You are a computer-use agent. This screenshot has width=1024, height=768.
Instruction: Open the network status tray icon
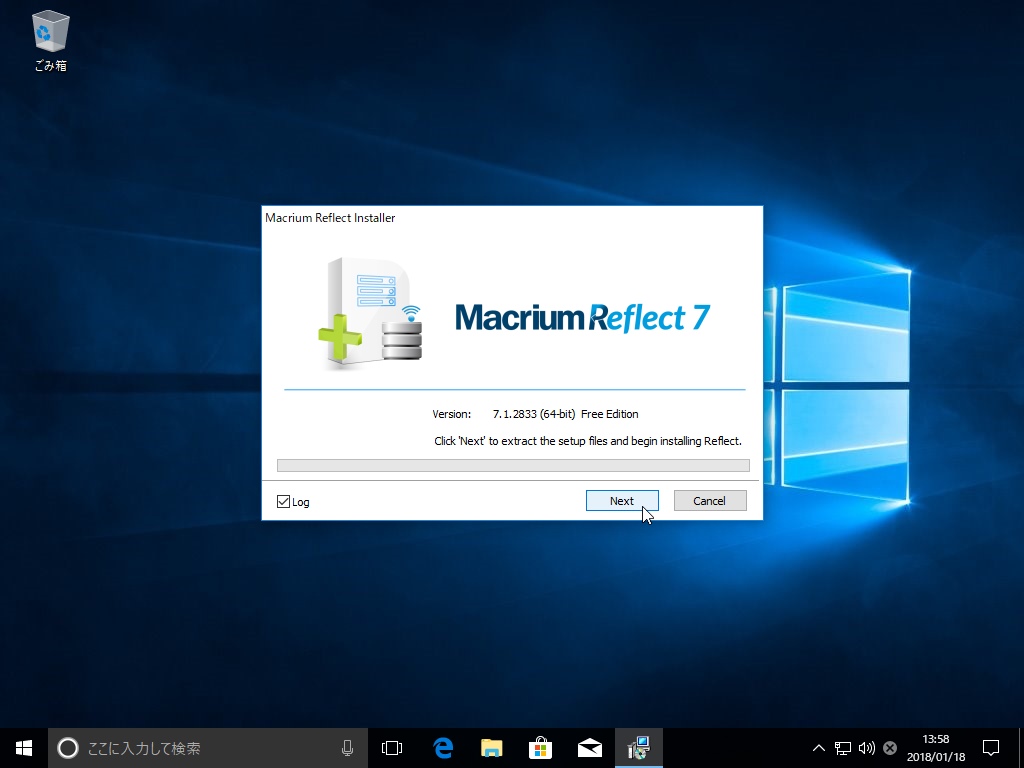tap(842, 748)
